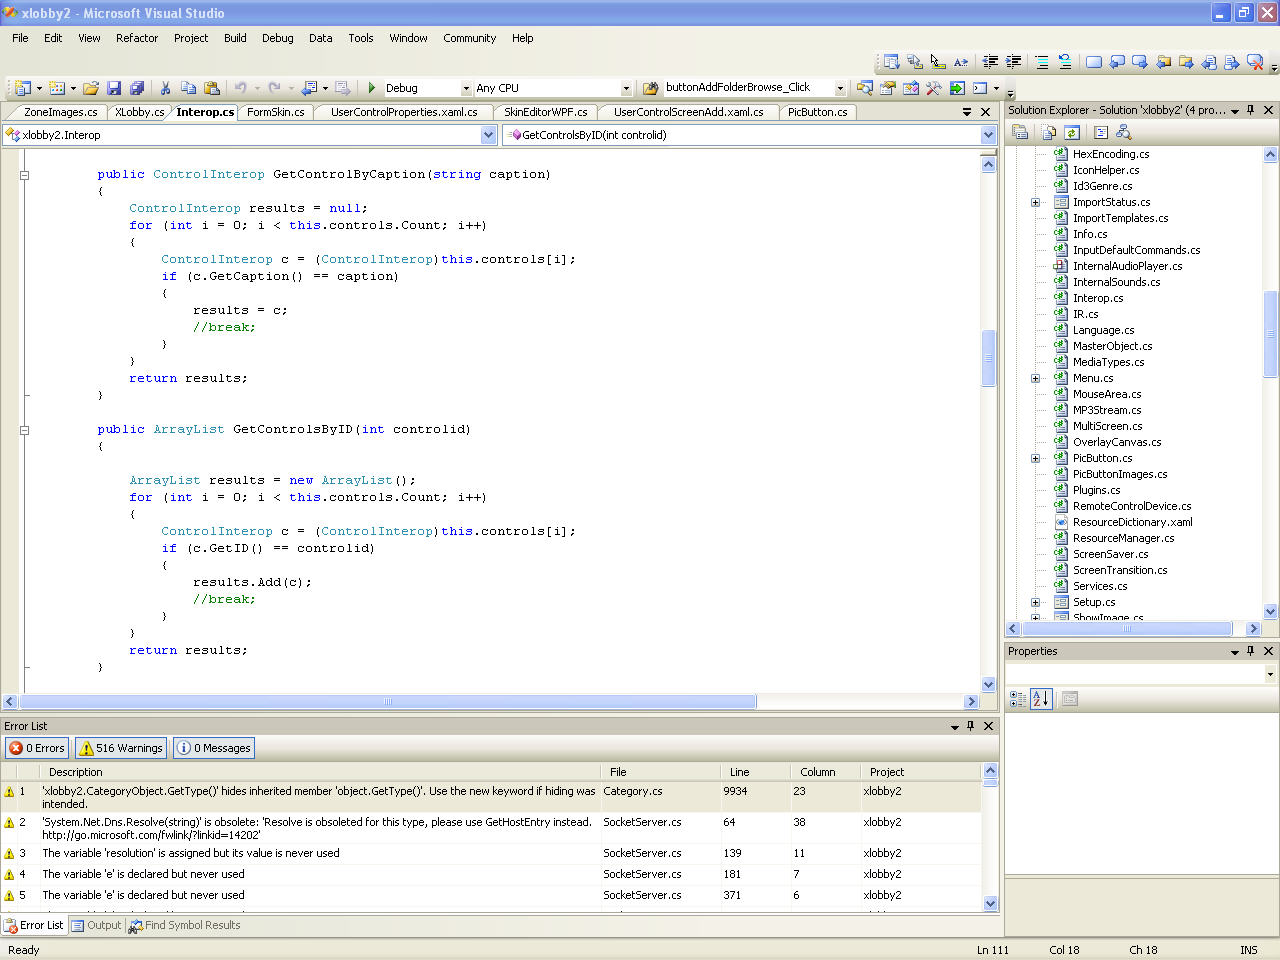Screen dimensions: 1280x960
Task: Toggle auto-hide pin on Solution Explorer
Action: tap(1251, 110)
